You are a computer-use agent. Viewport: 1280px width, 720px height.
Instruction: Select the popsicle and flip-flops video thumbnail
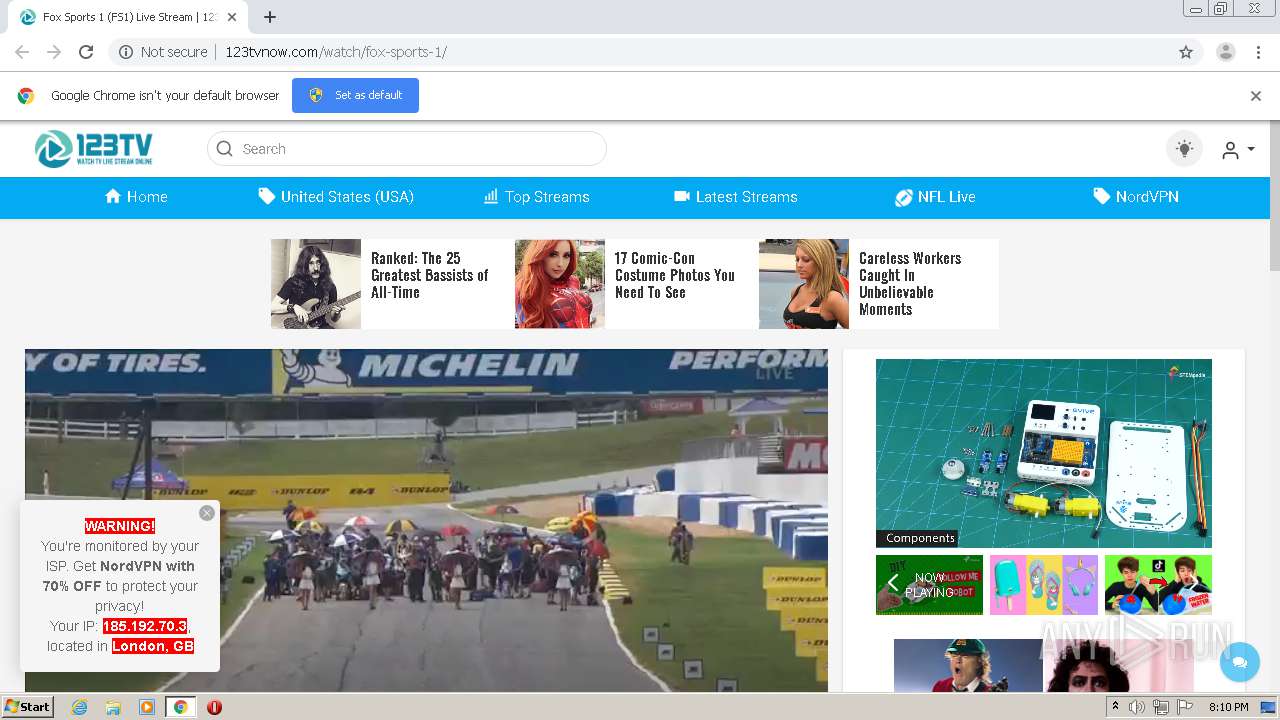[1044, 584]
